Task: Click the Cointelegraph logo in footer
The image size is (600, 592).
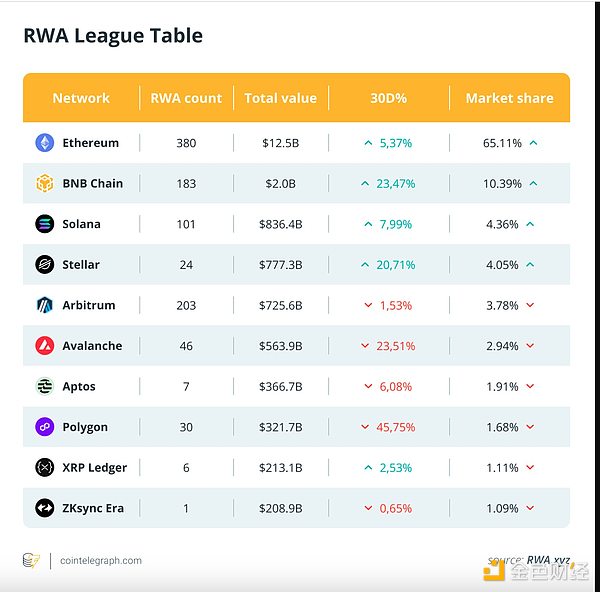Action: coord(31,561)
